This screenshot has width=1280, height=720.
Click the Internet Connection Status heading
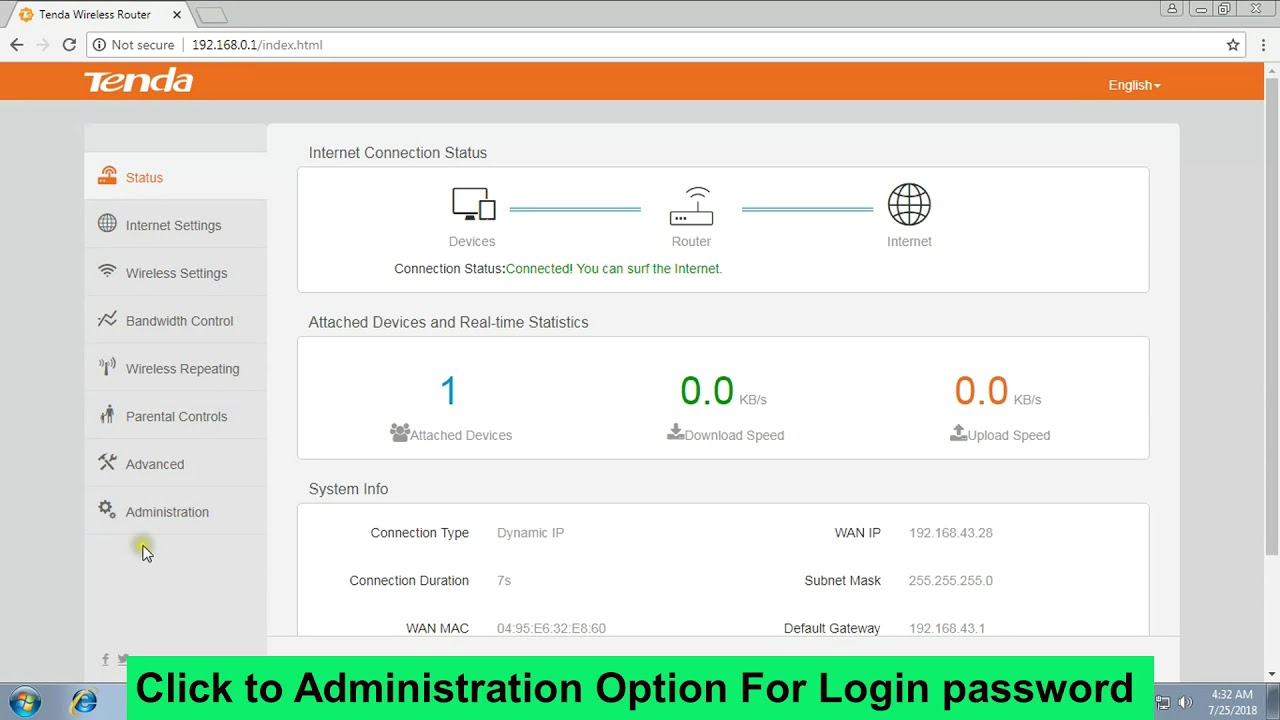coord(398,153)
